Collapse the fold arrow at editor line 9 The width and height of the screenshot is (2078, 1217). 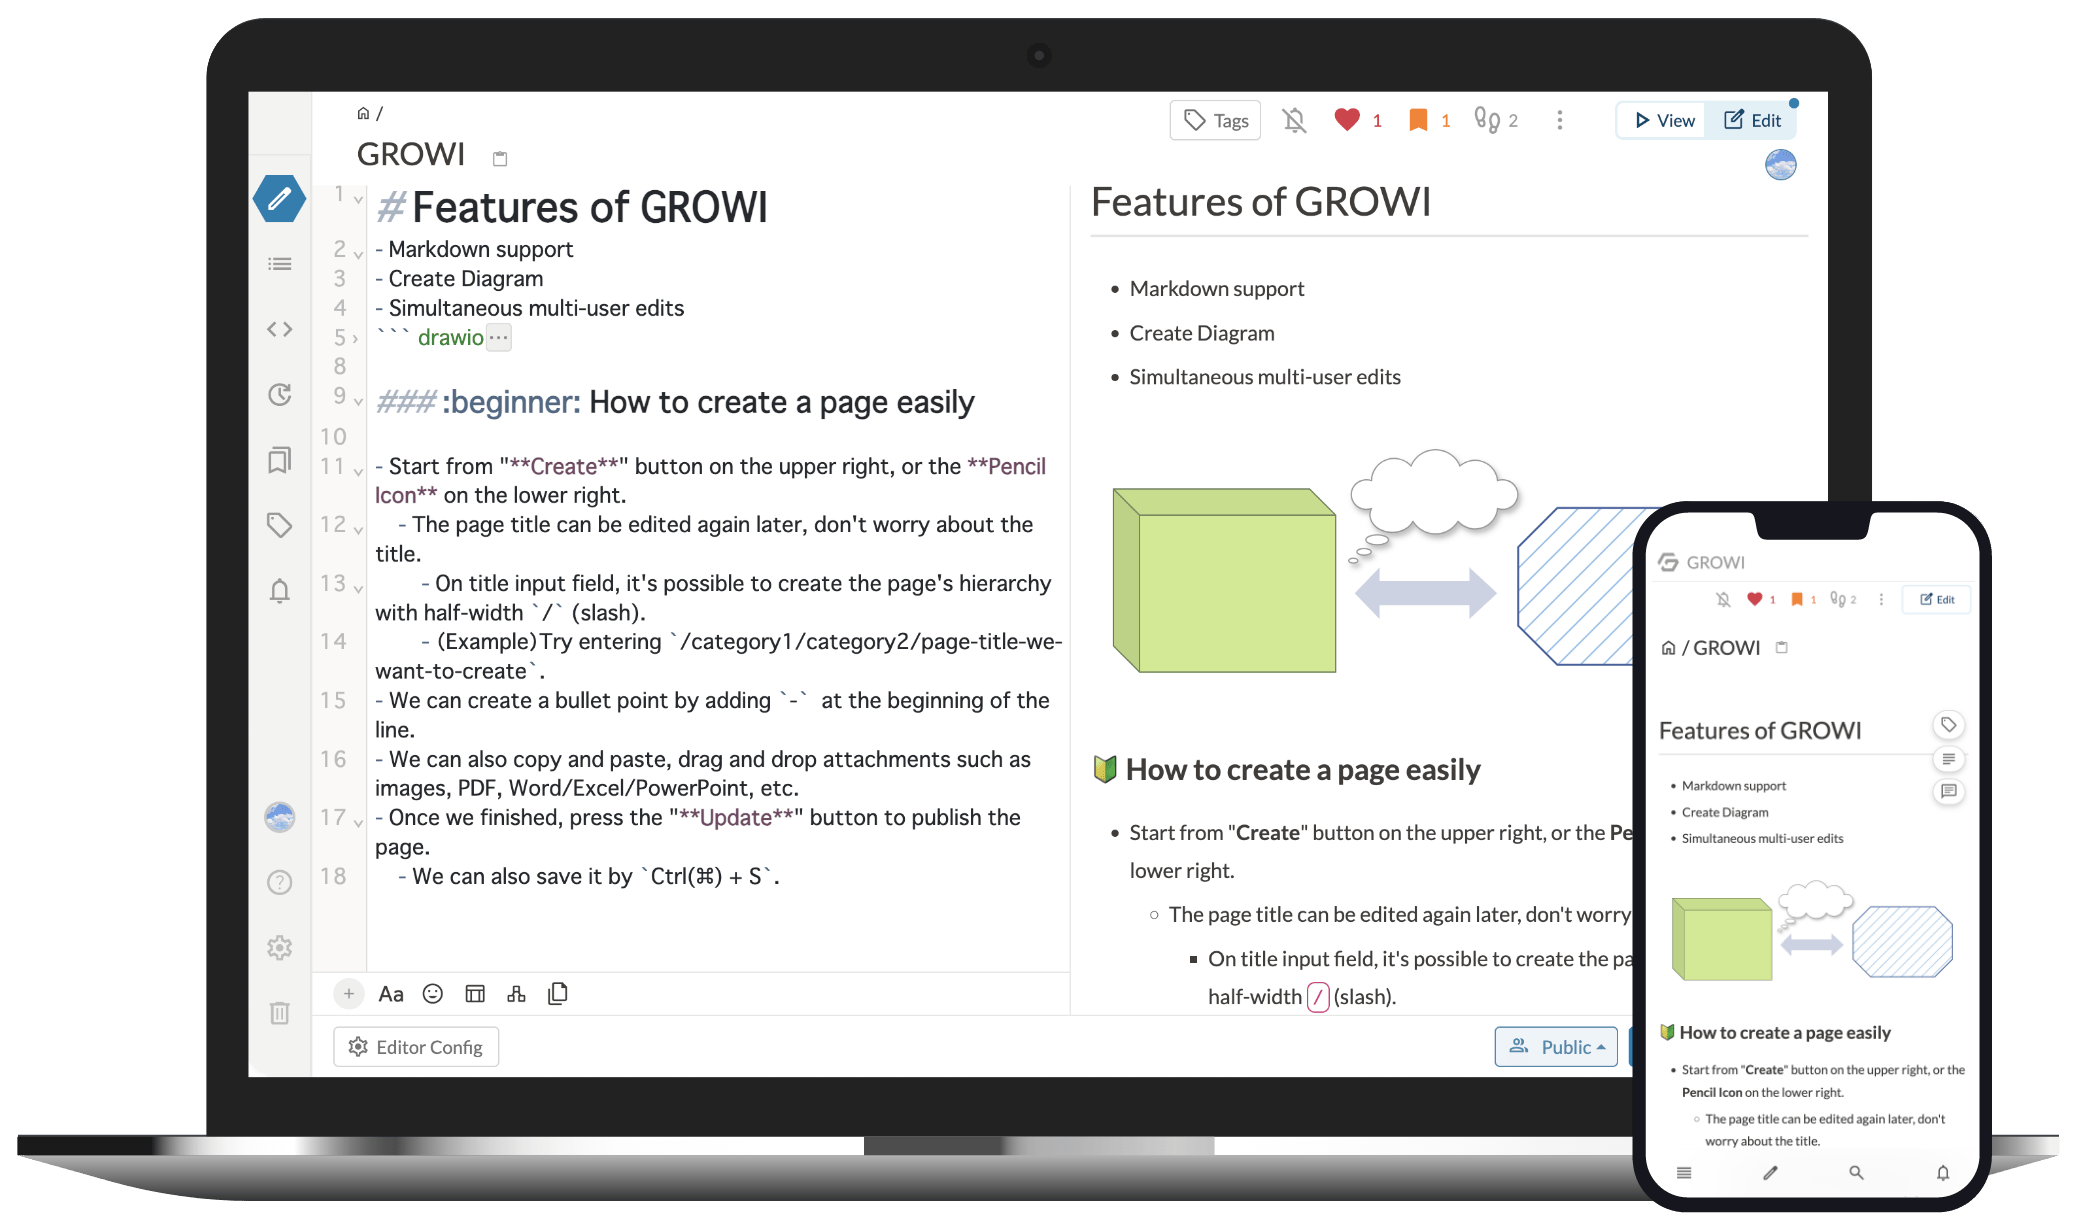pyautogui.click(x=358, y=401)
